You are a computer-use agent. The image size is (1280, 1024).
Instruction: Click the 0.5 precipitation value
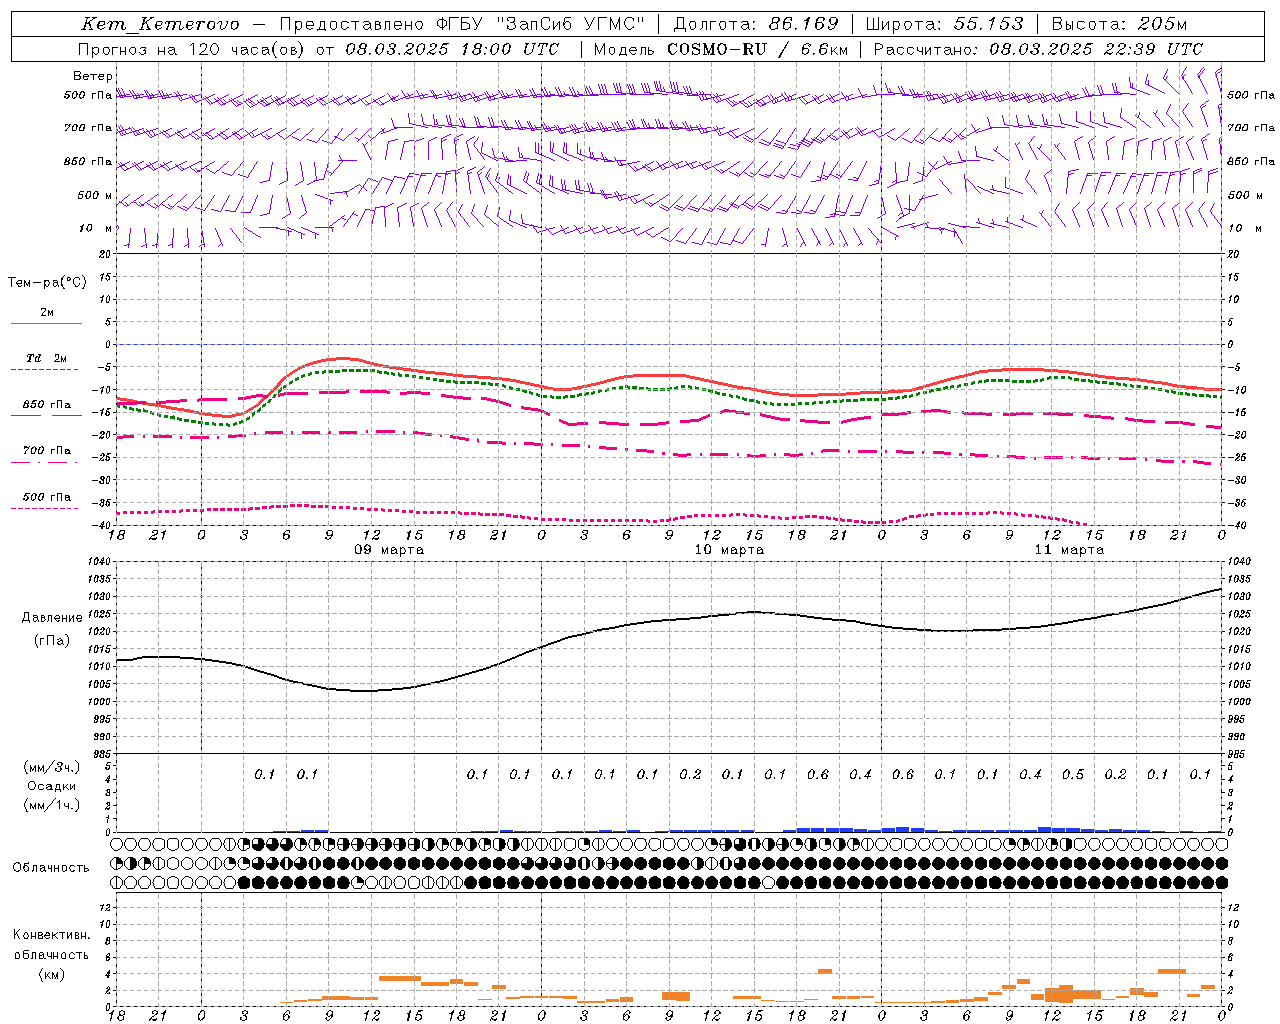(1073, 775)
